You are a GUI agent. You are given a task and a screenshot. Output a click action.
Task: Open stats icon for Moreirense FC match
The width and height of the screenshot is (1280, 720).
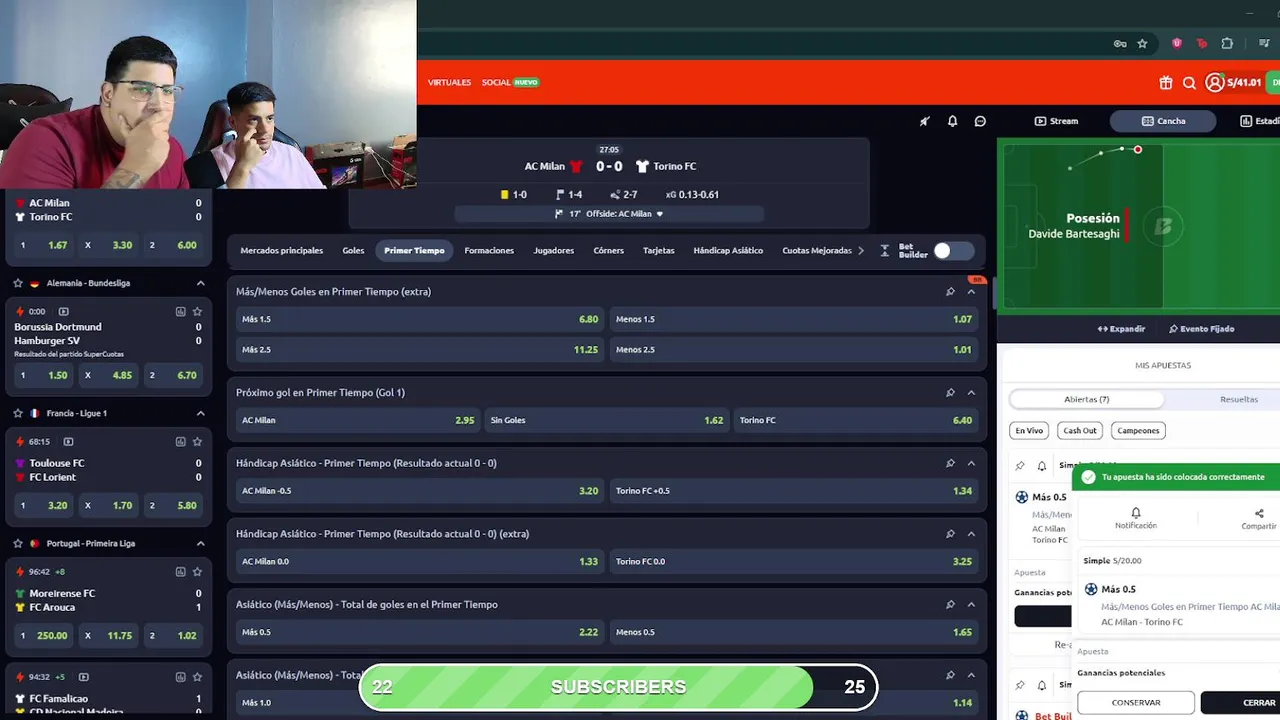tap(180, 571)
